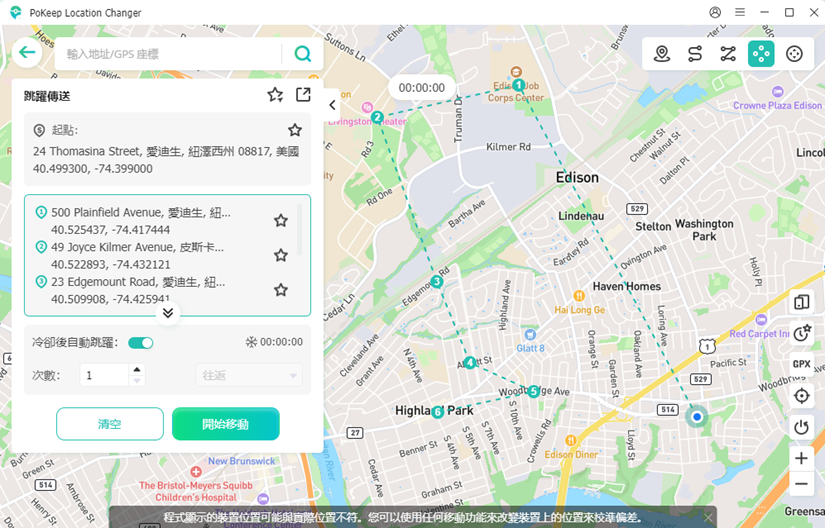Open the multi-device management icon
The image size is (825, 528).
point(801,302)
